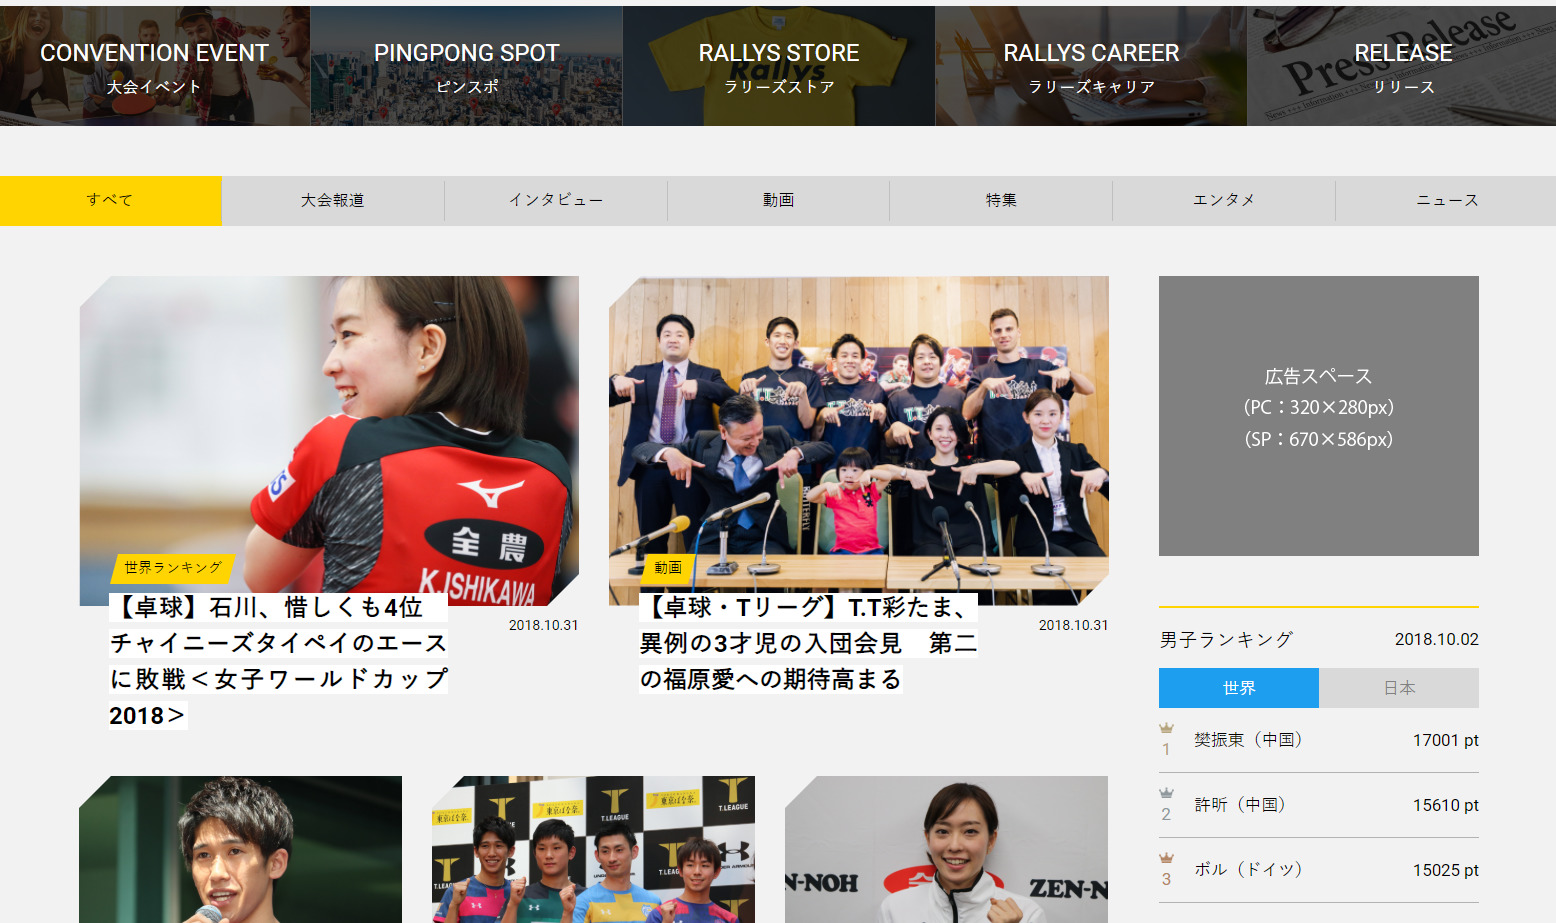The image size is (1556, 923).
Task: Open the ZEN-NOH woman athlete thumbnail
Action: 946,849
